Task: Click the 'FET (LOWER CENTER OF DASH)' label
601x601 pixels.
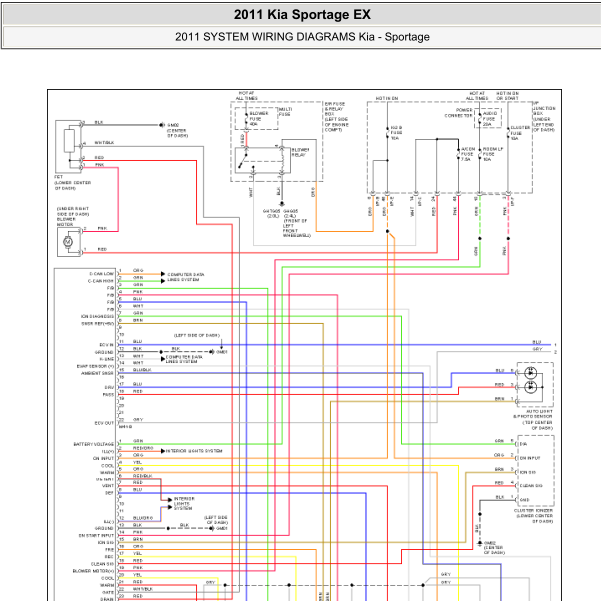Action: tap(72, 182)
